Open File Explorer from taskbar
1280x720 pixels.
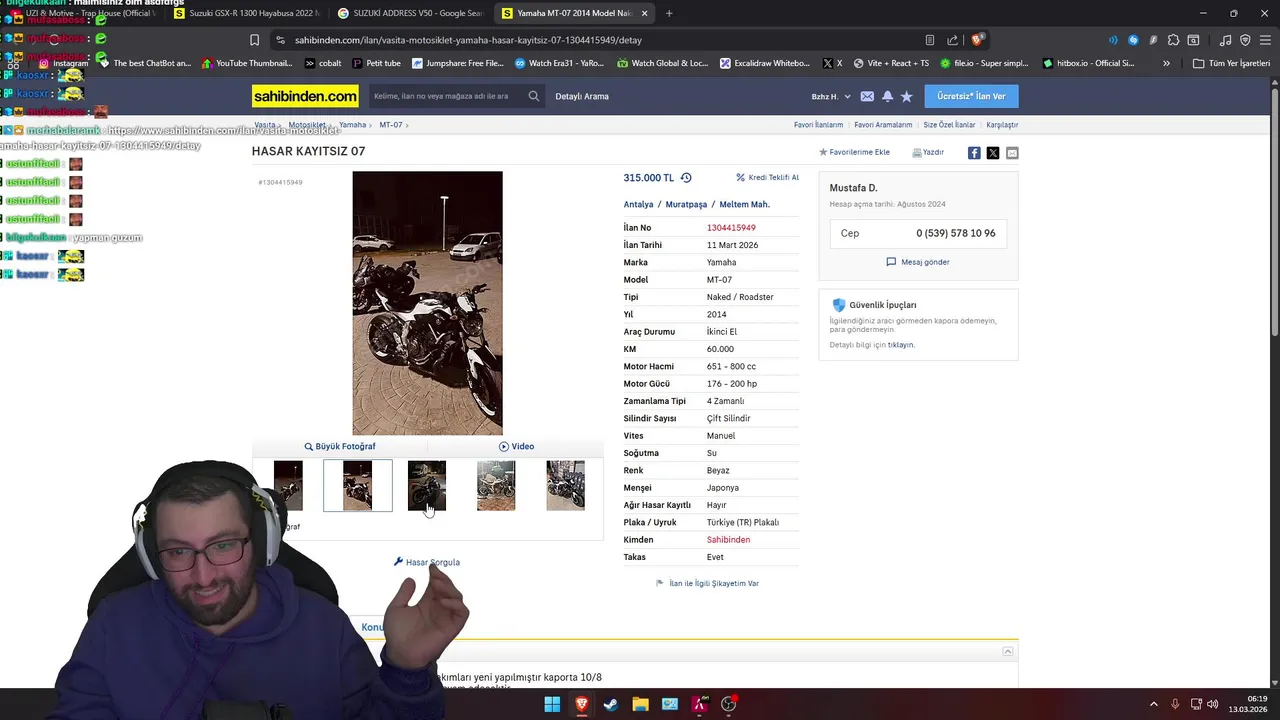(640, 704)
